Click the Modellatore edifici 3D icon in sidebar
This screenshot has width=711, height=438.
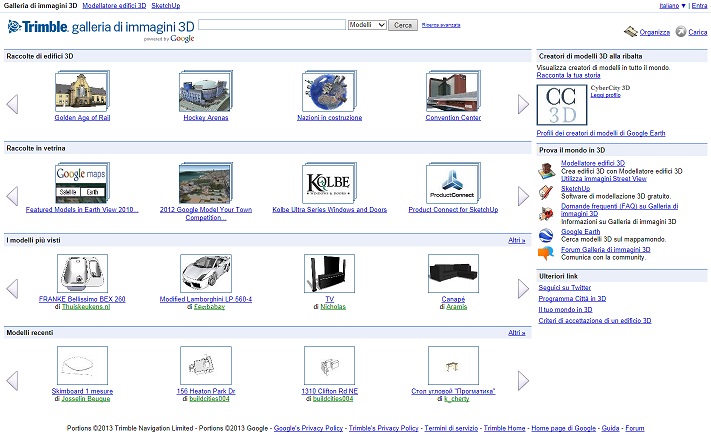[x=547, y=171]
